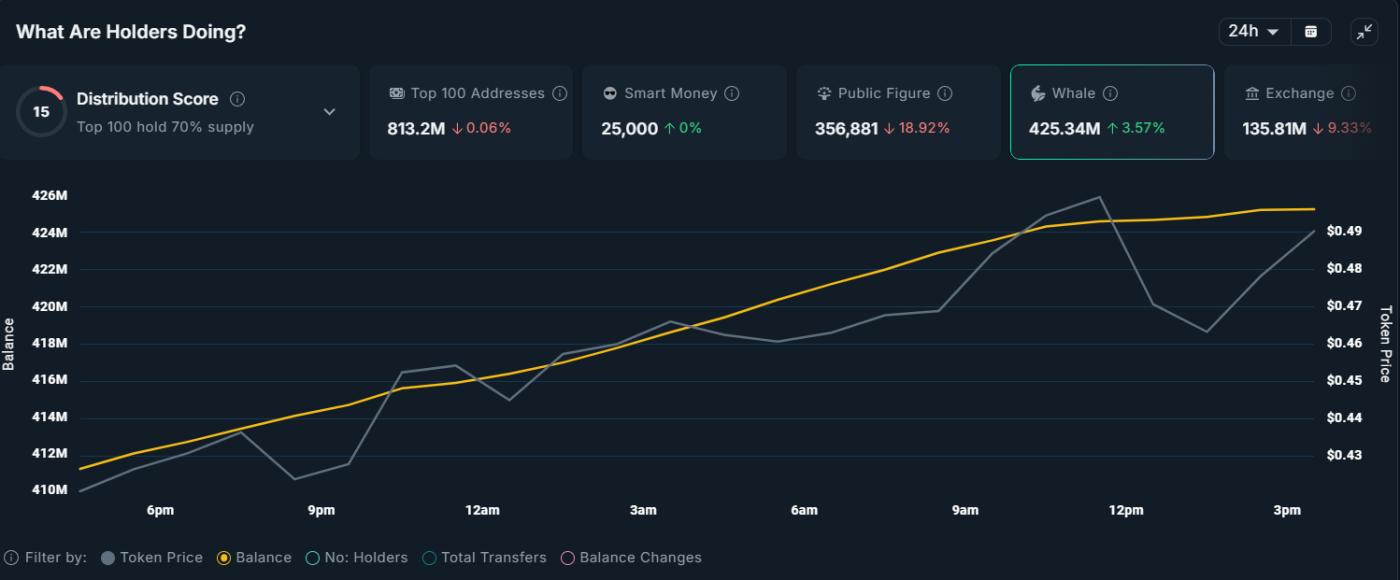Click the info icon next to Distribution Score
Viewport: 1400px width, 580px height.
click(x=237, y=99)
